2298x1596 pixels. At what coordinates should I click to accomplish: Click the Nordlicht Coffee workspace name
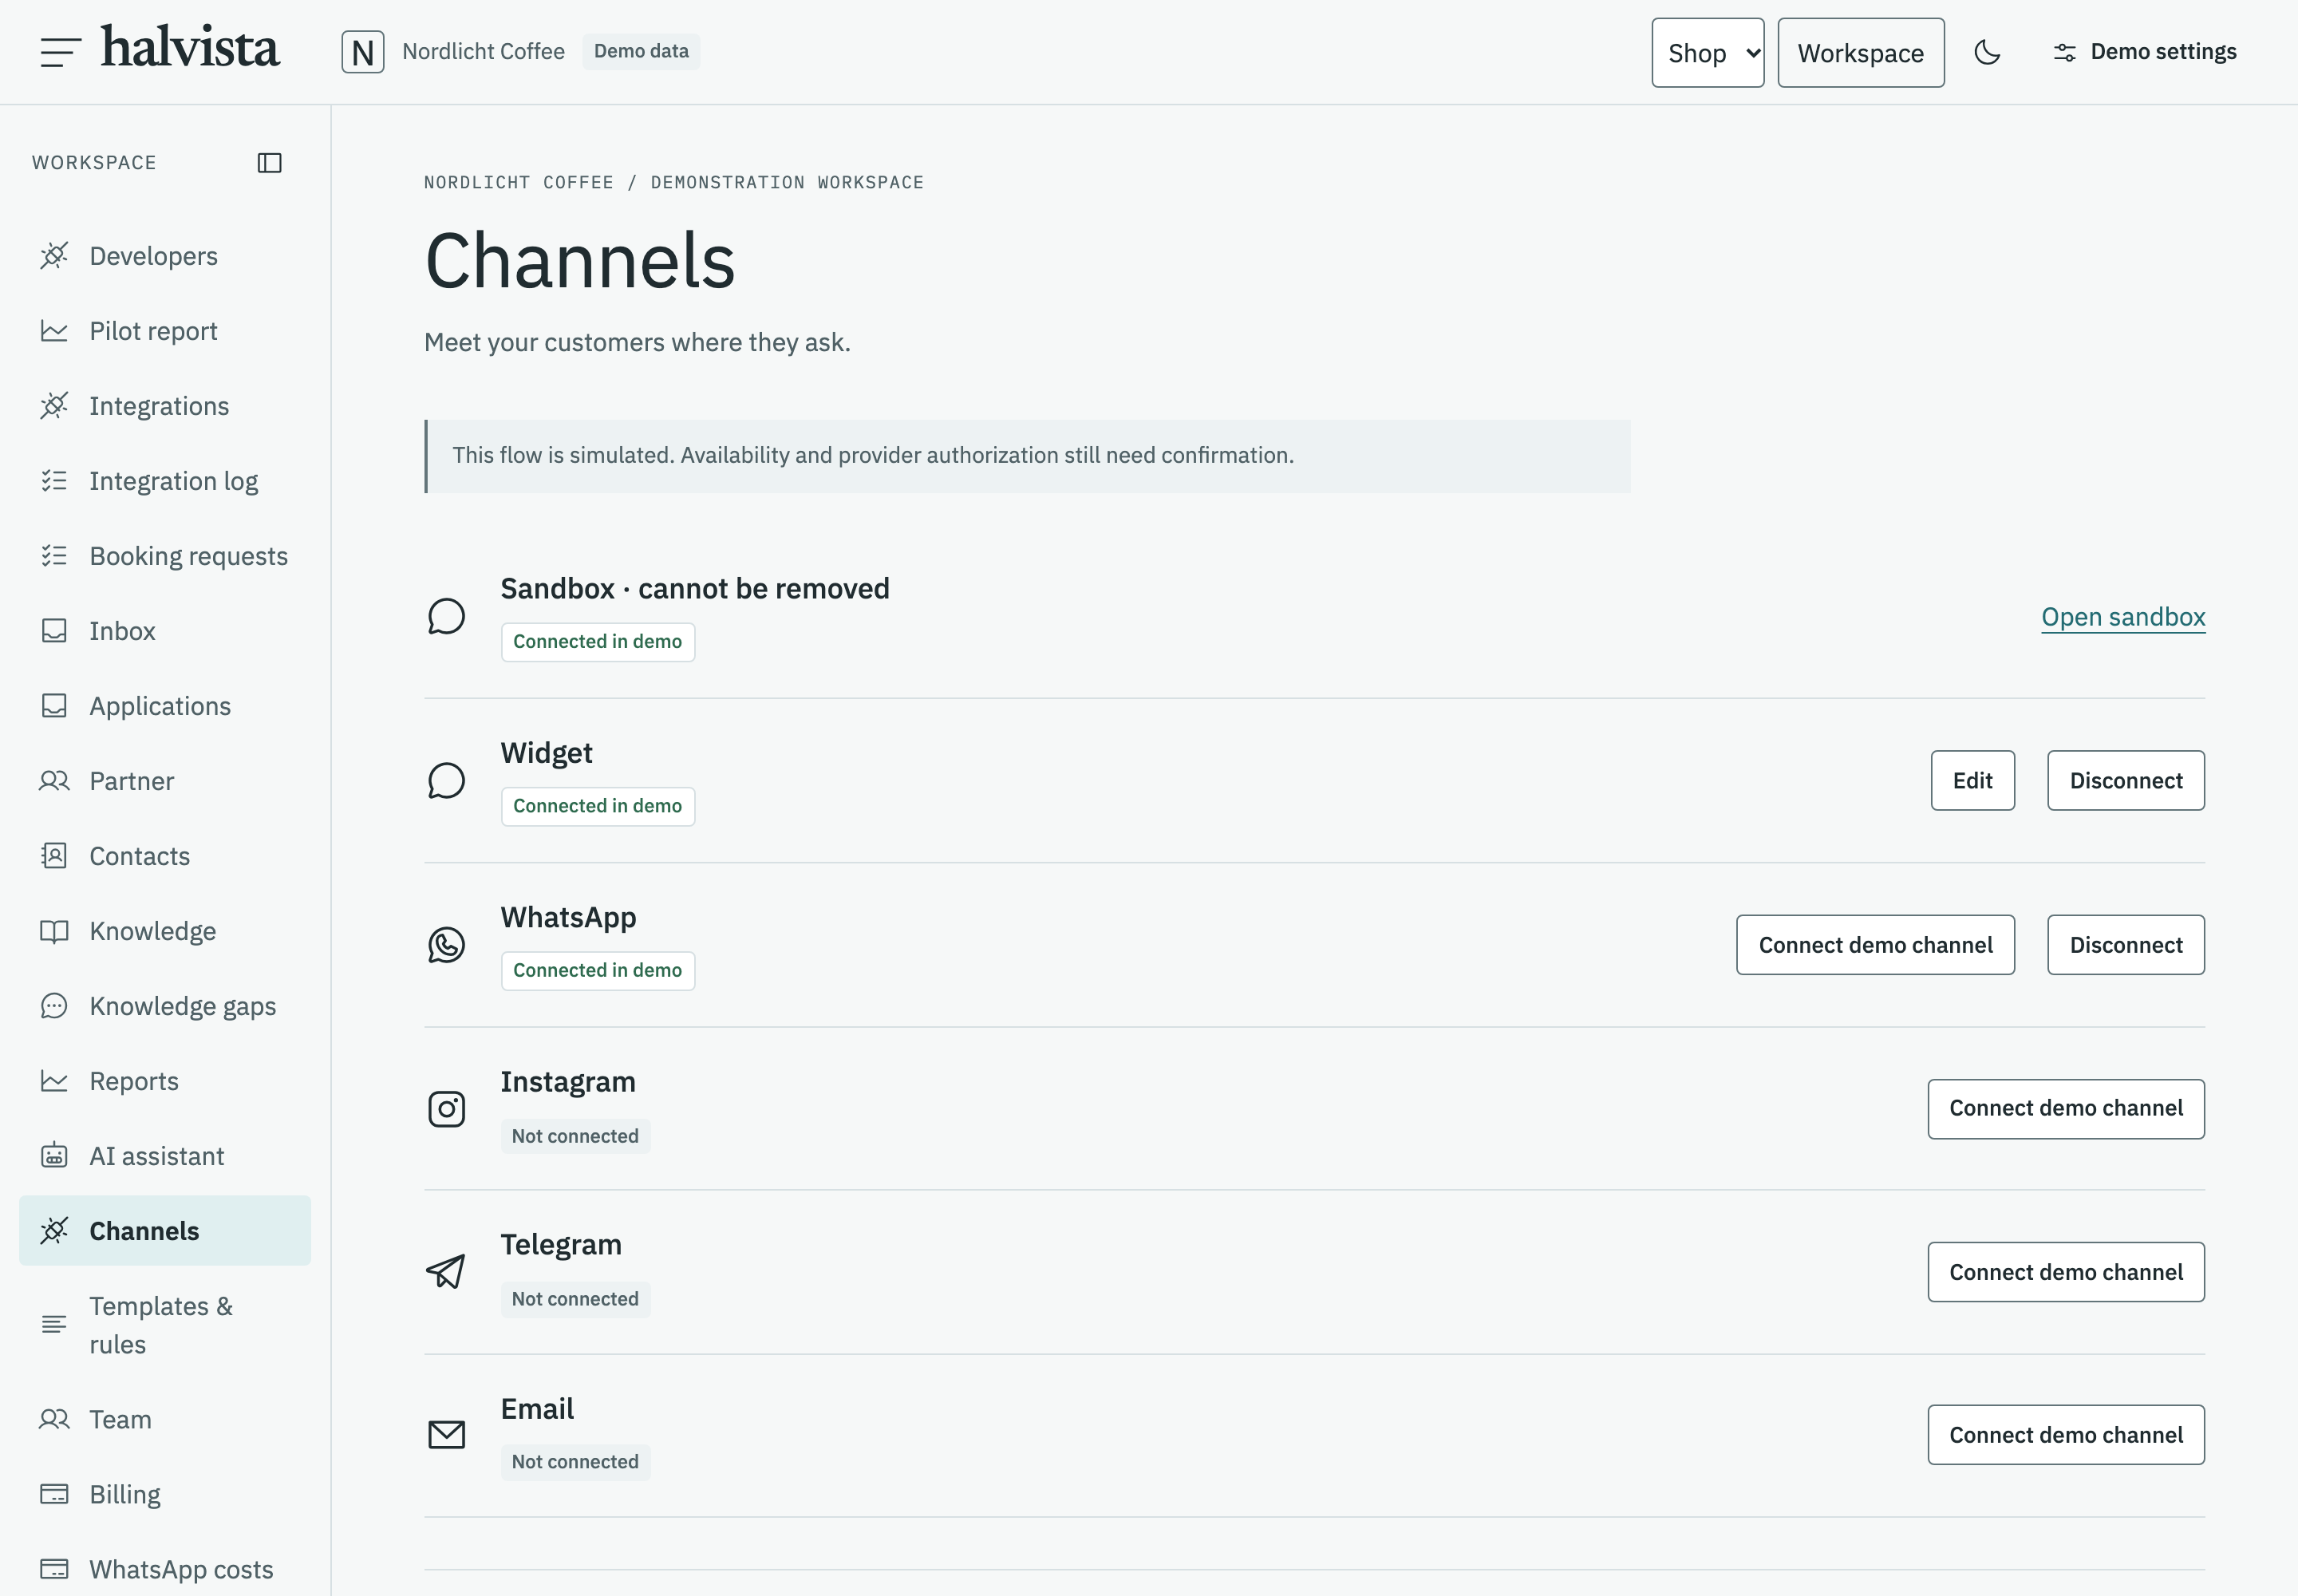483,52
